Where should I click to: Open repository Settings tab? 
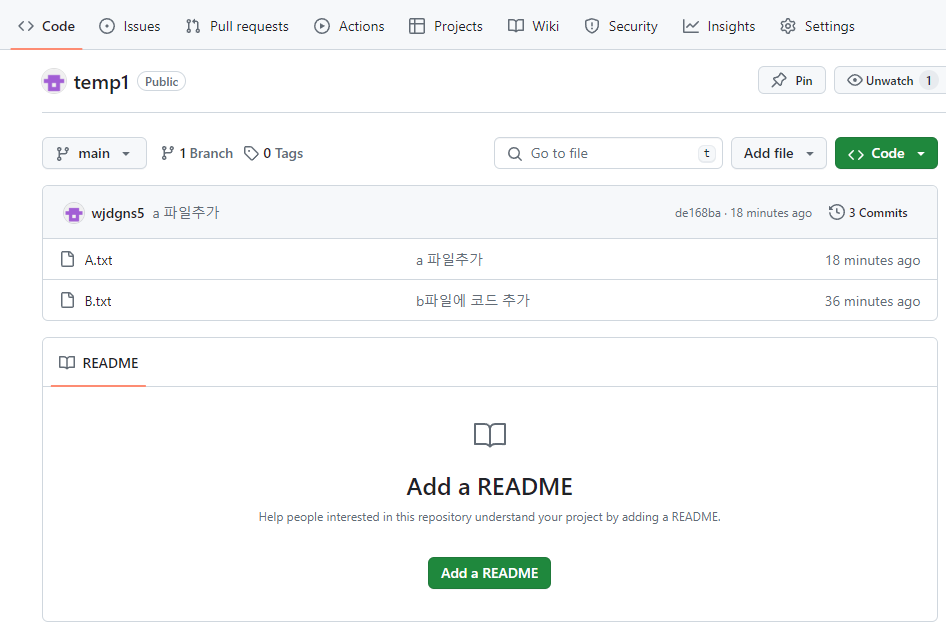[x=817, y=27]
